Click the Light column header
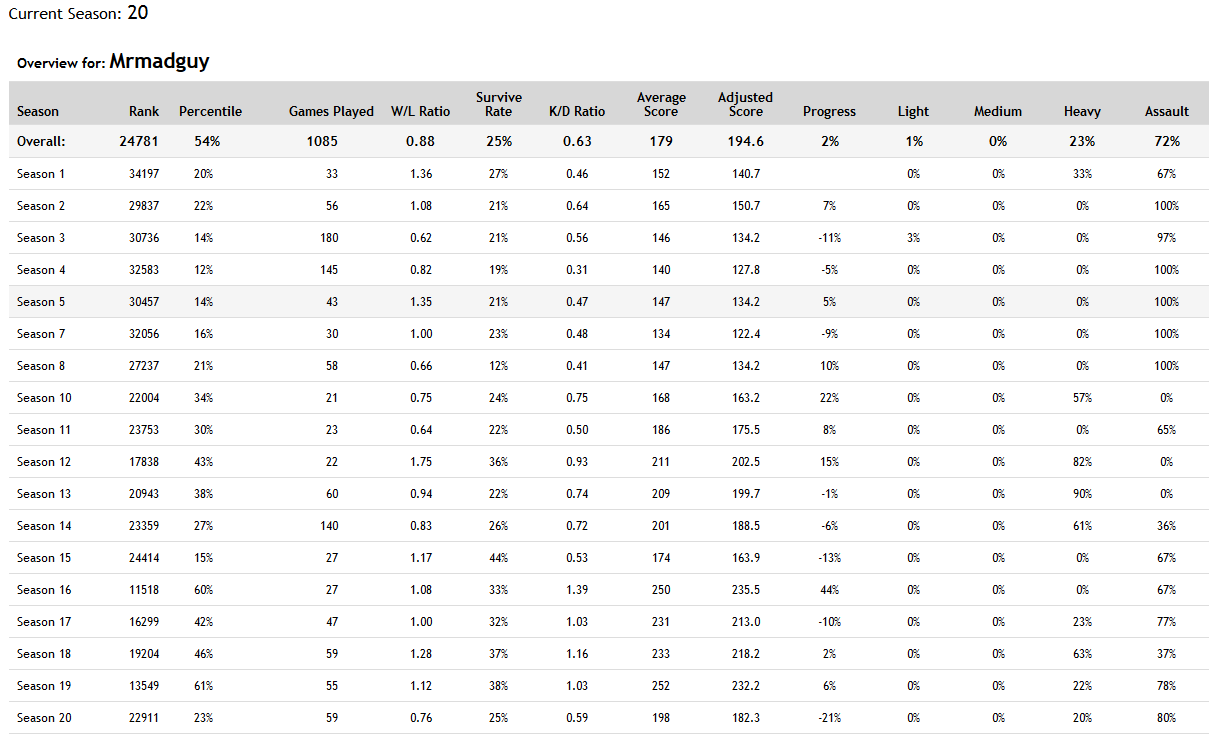1221x745 pixels. click(x=913, y=111)
